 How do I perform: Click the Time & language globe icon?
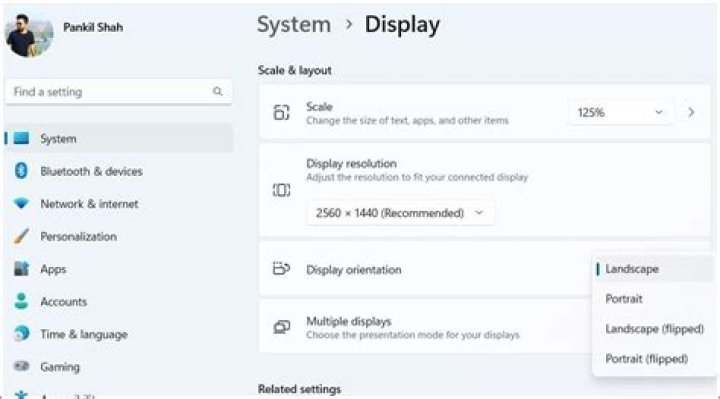22,333
